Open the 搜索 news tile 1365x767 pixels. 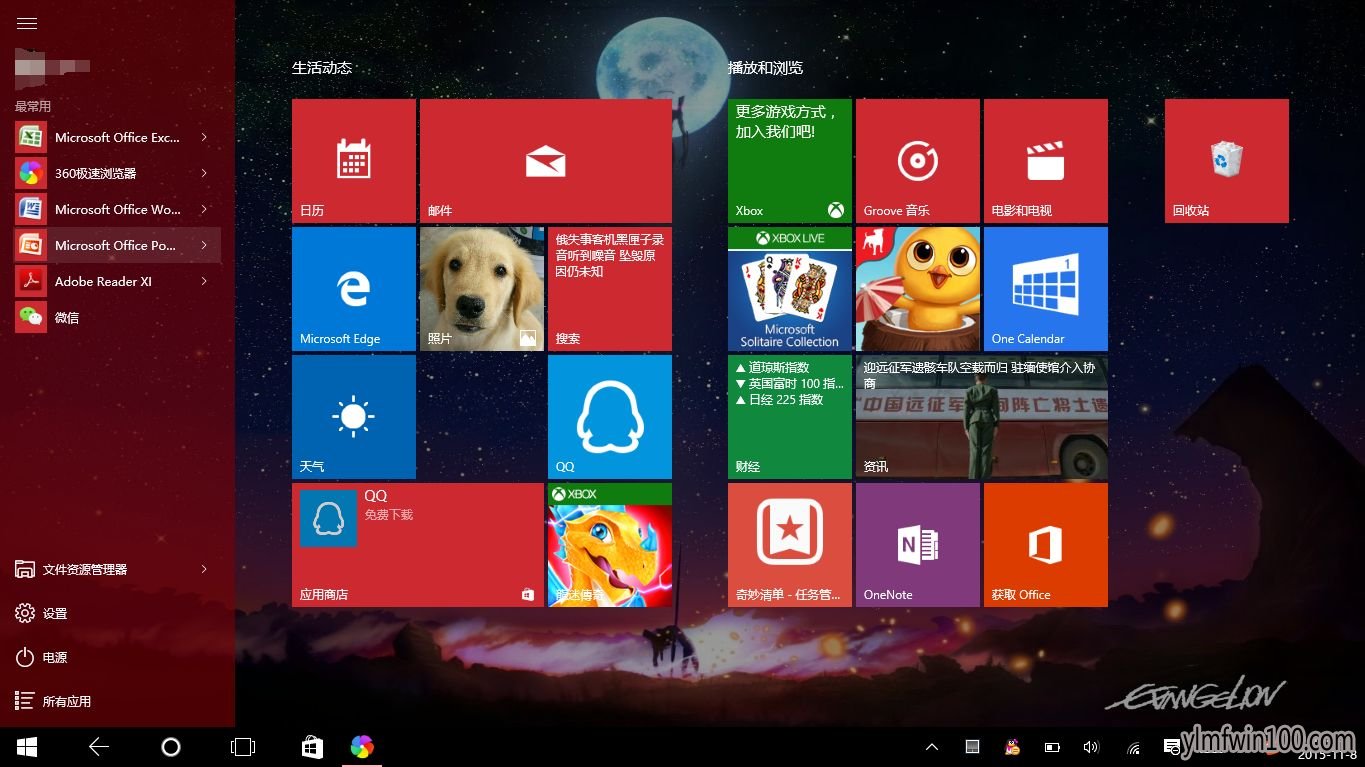click(610, 289)
